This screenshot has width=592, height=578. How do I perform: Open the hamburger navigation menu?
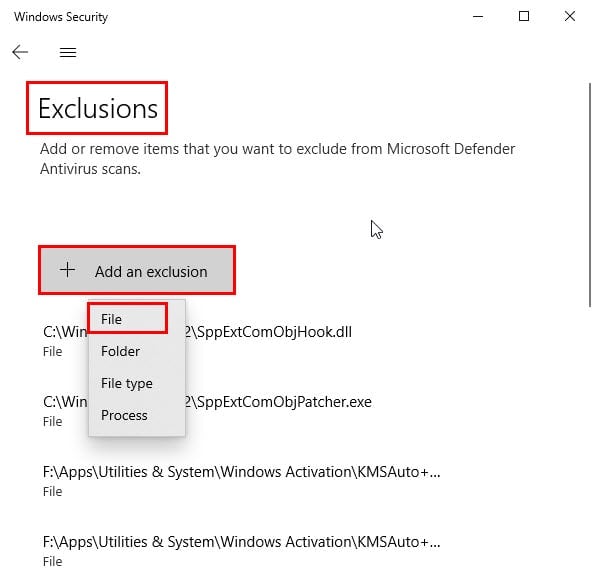68,52
